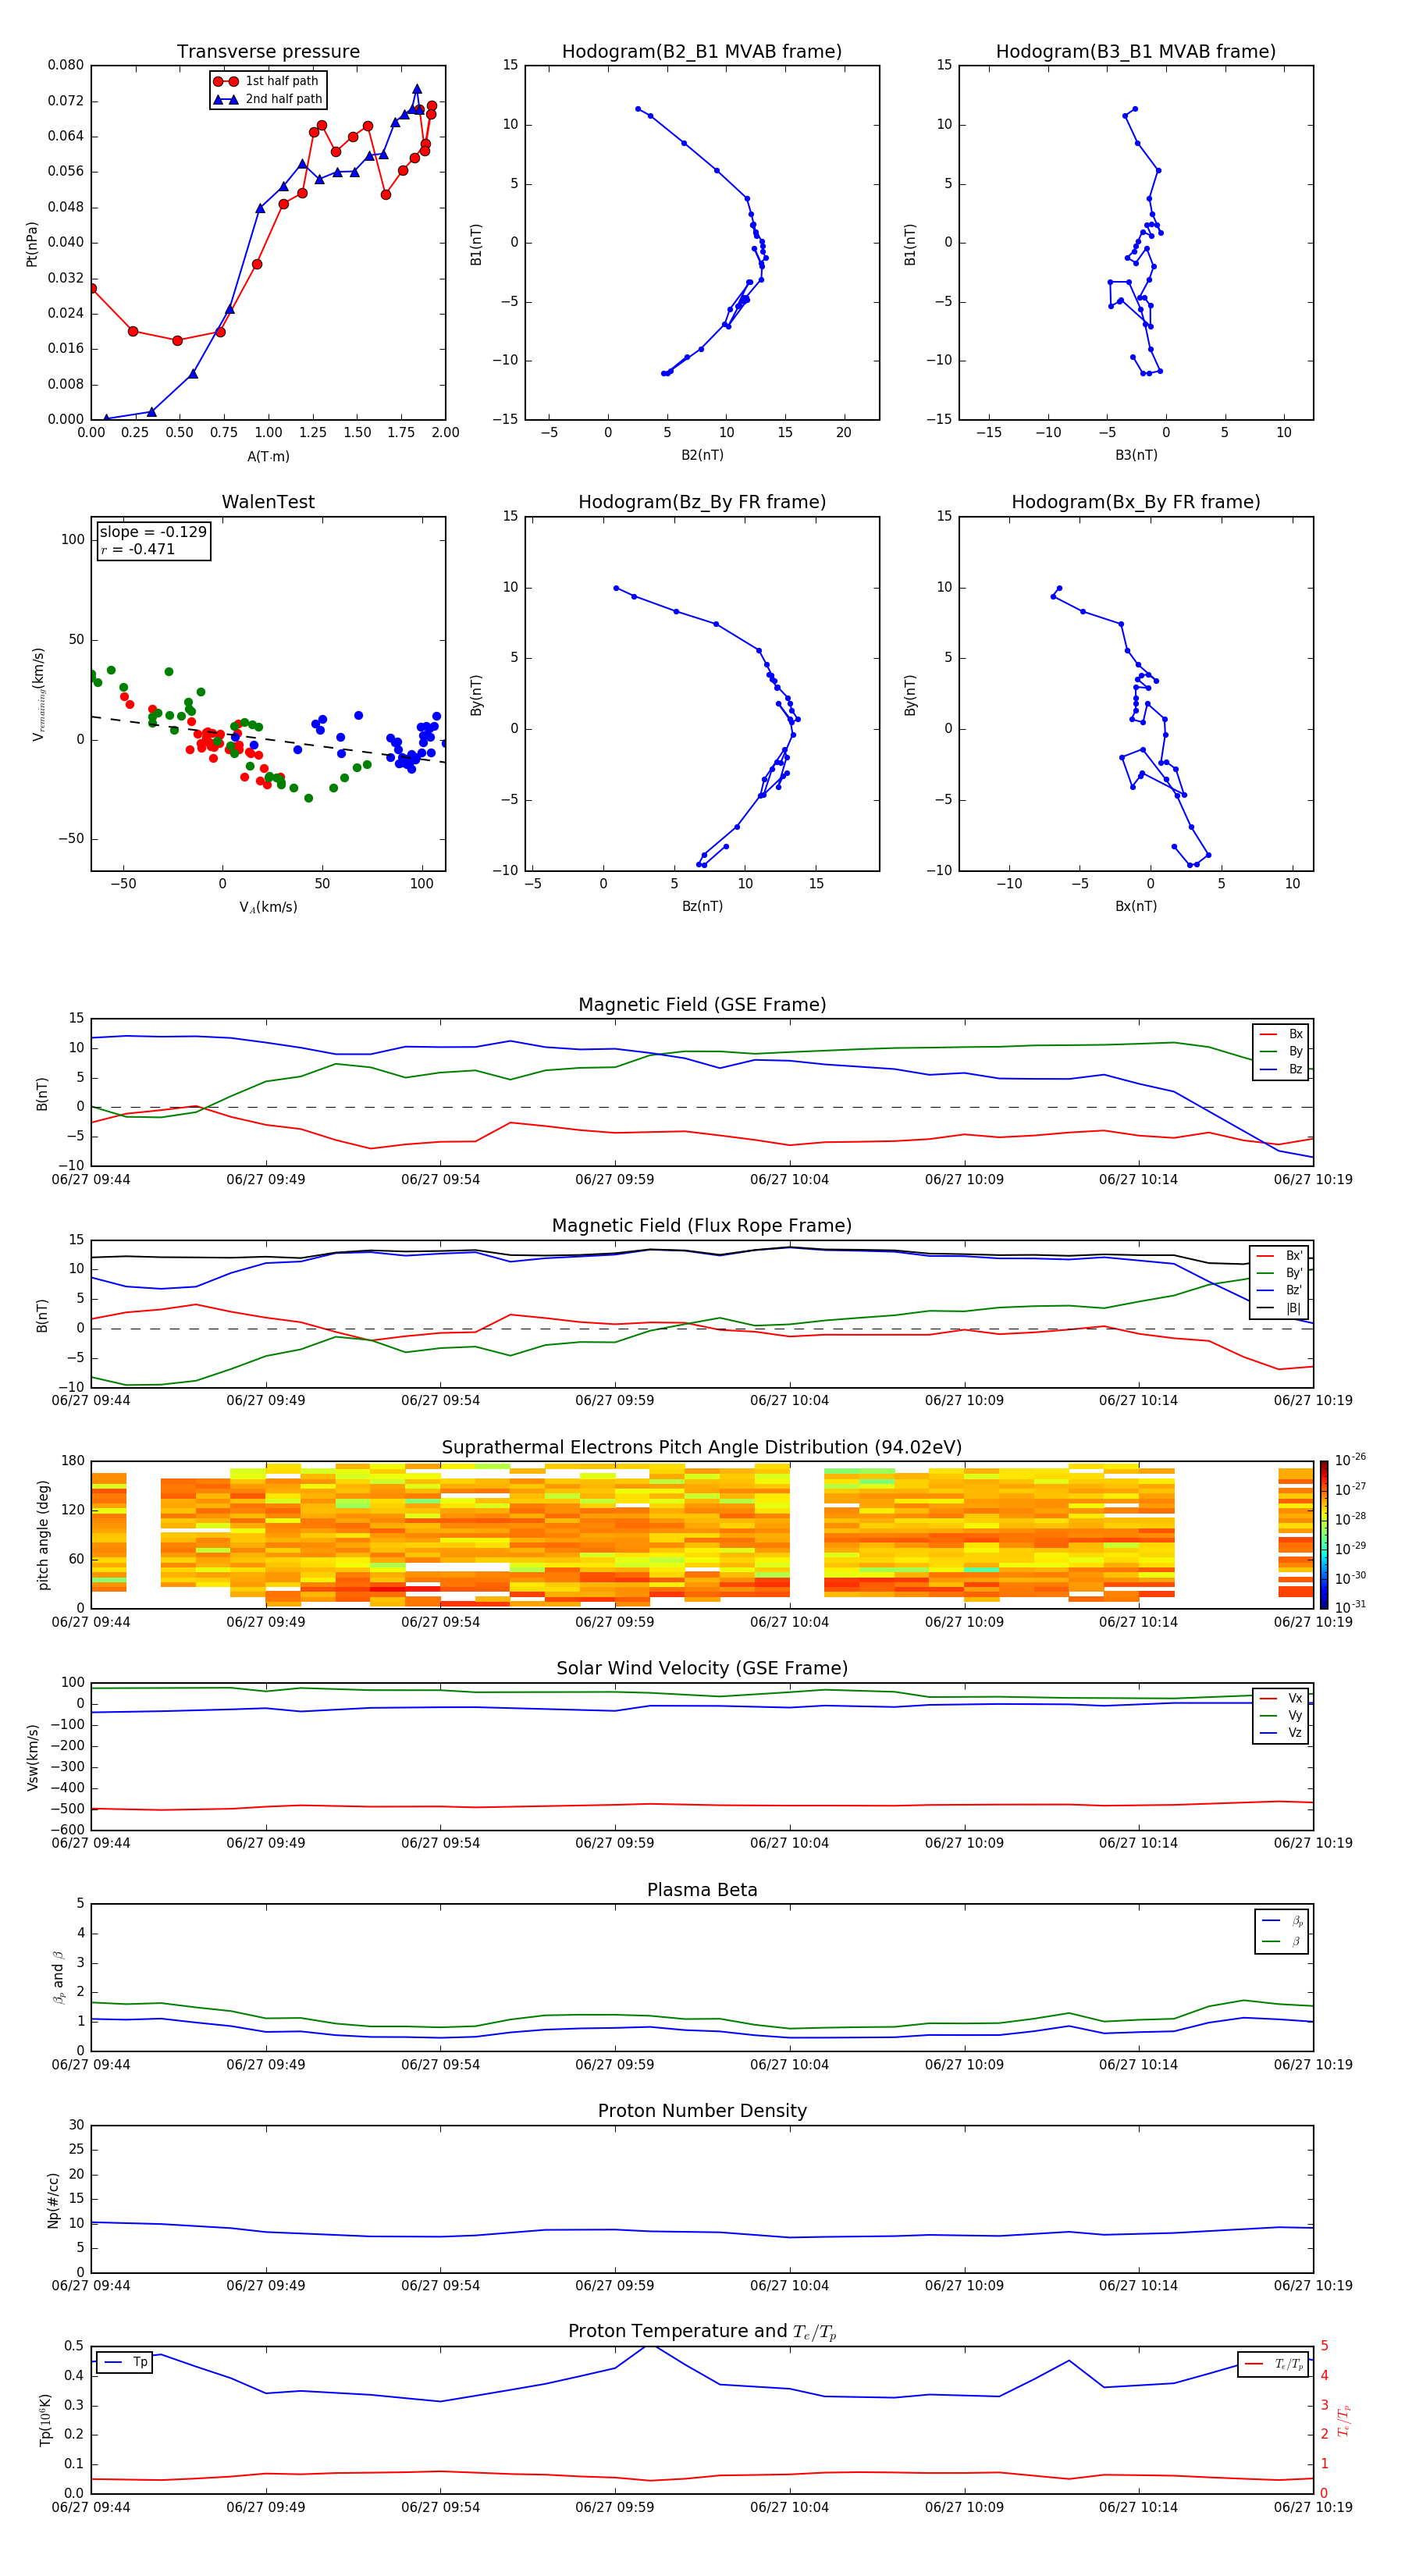This screenshot has width=1405, height=2576.
Task: Click the Bx' legend entry in Flux Rope plot
Action: point(1280,1256)
